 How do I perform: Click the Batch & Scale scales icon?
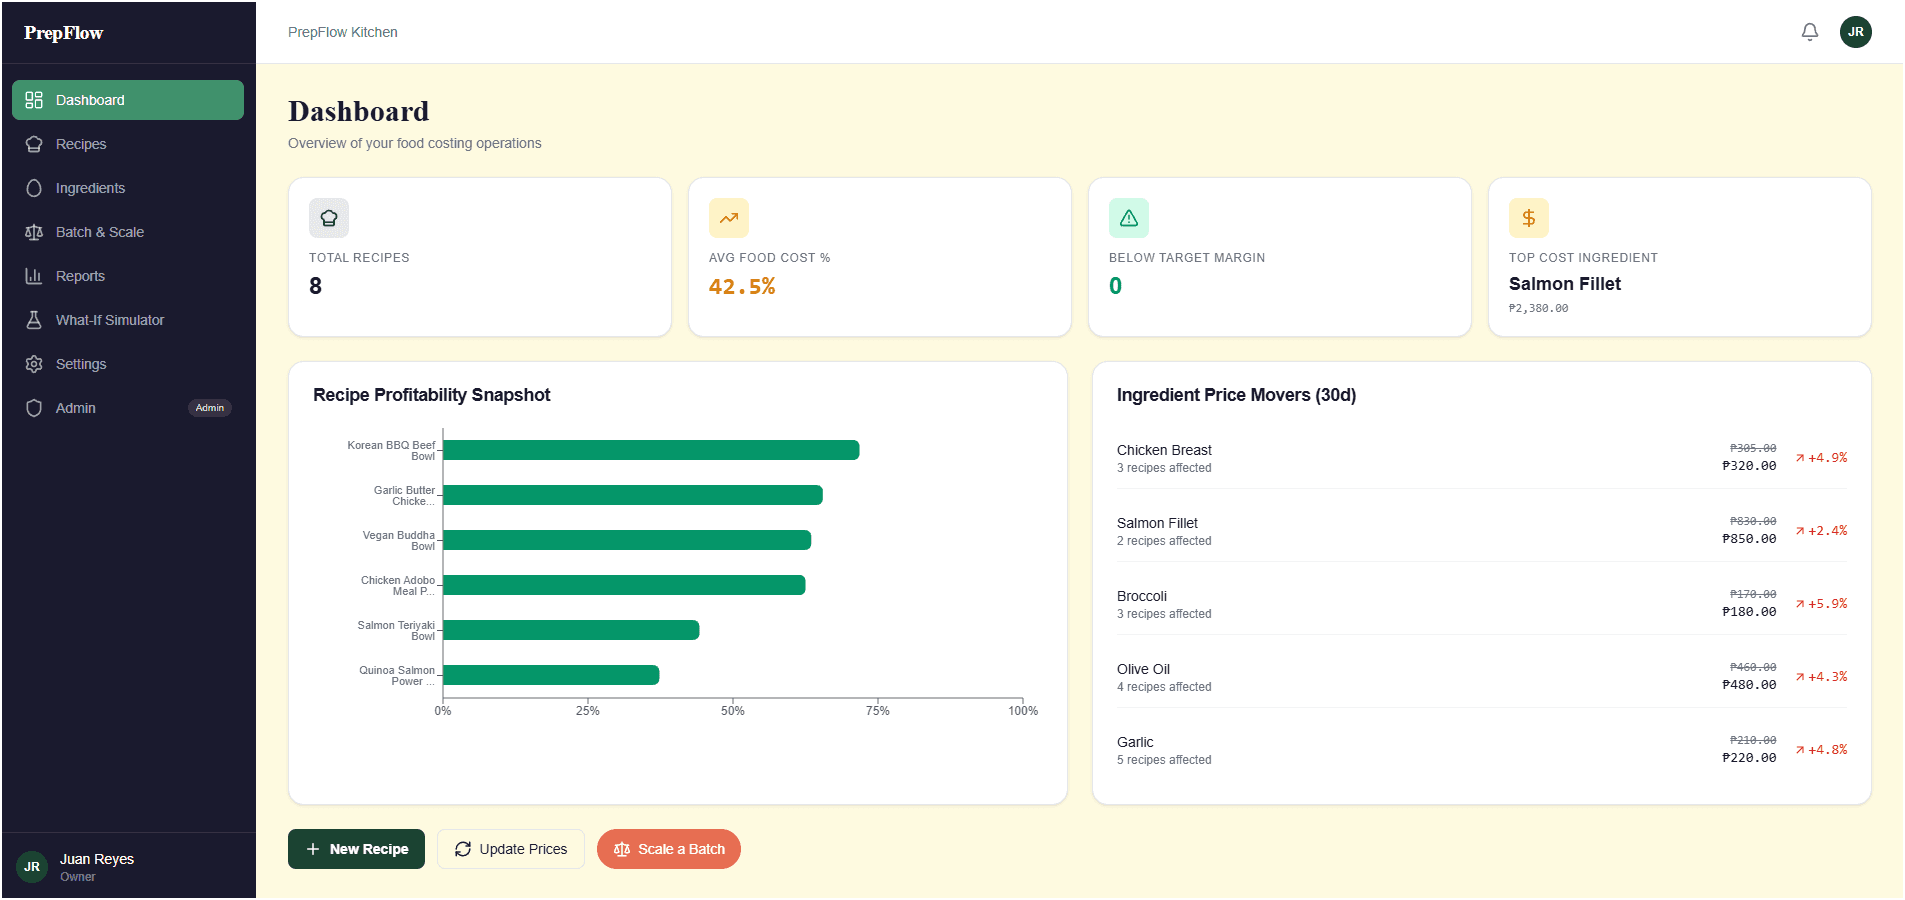point(35,232)
